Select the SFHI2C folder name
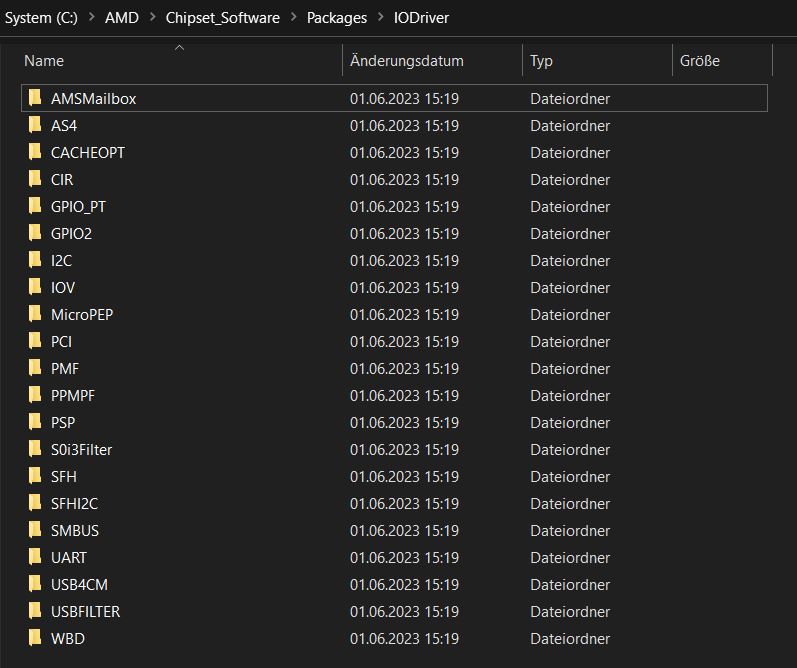This screenshot has height=668, width=797. [x=74, y=503]
